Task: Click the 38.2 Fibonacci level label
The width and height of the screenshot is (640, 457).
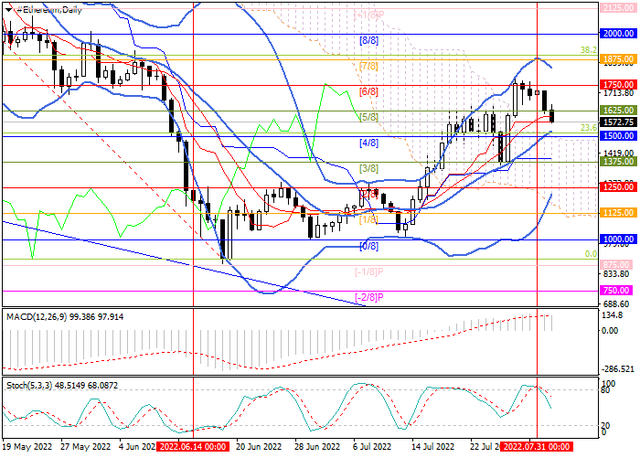Action: tap(589, 49)
